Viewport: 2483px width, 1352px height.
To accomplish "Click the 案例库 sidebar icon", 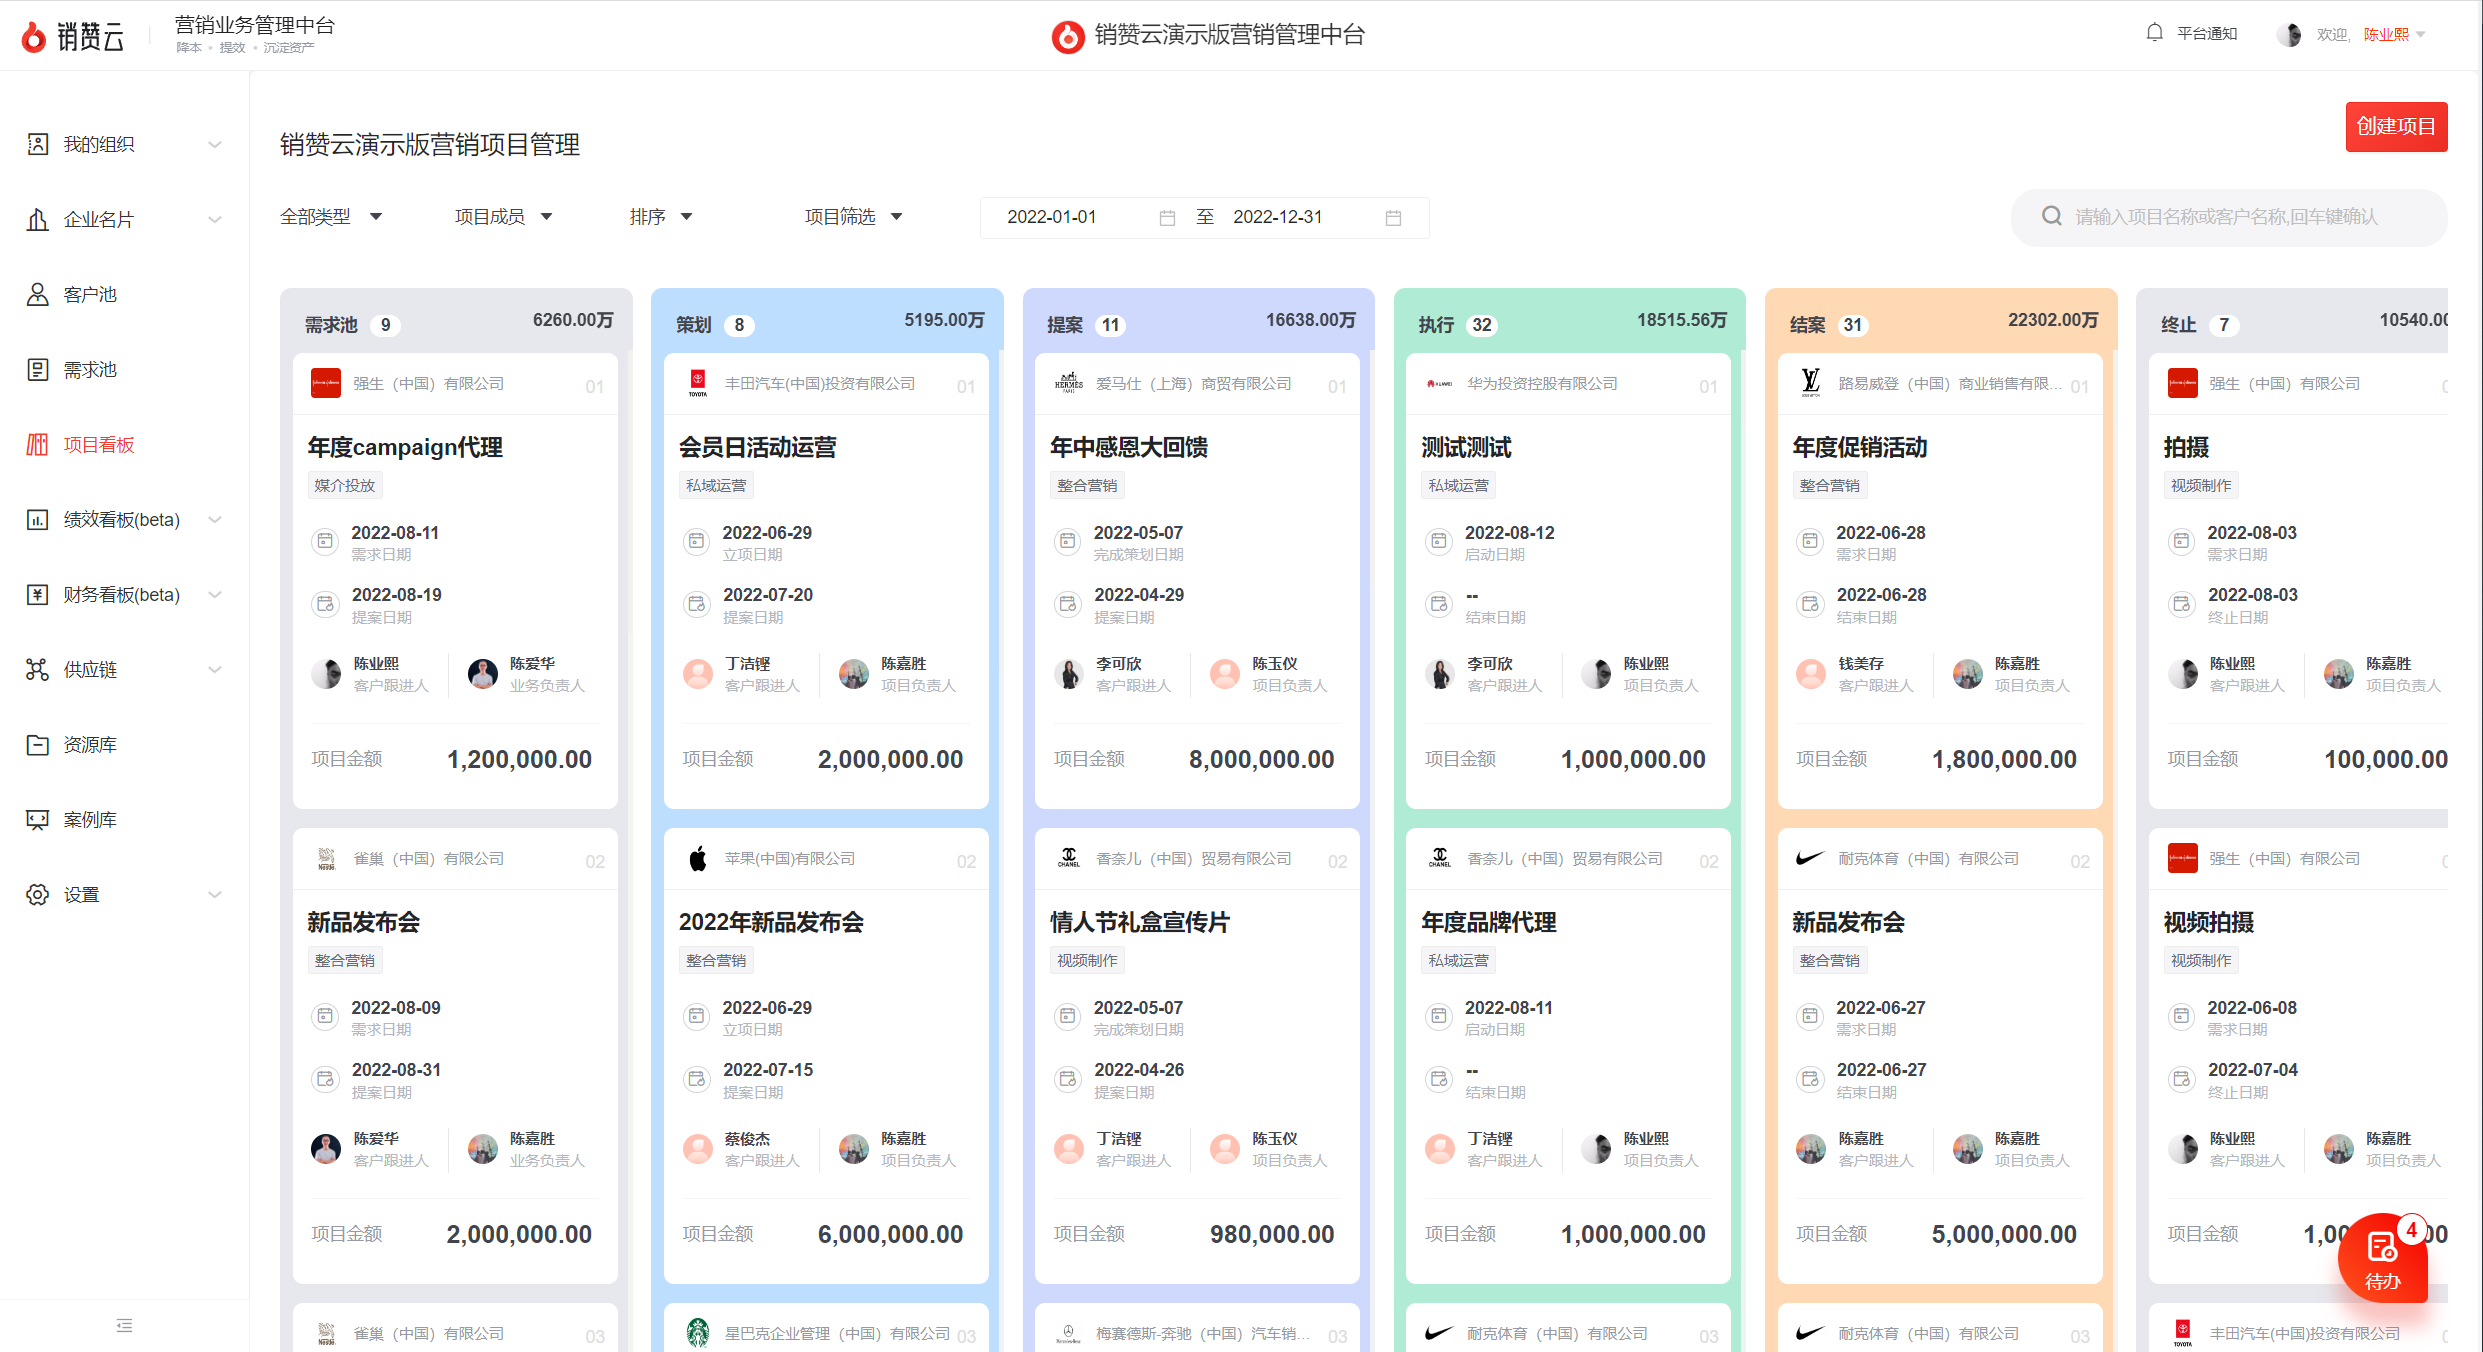I will click(x=37, y=819).
